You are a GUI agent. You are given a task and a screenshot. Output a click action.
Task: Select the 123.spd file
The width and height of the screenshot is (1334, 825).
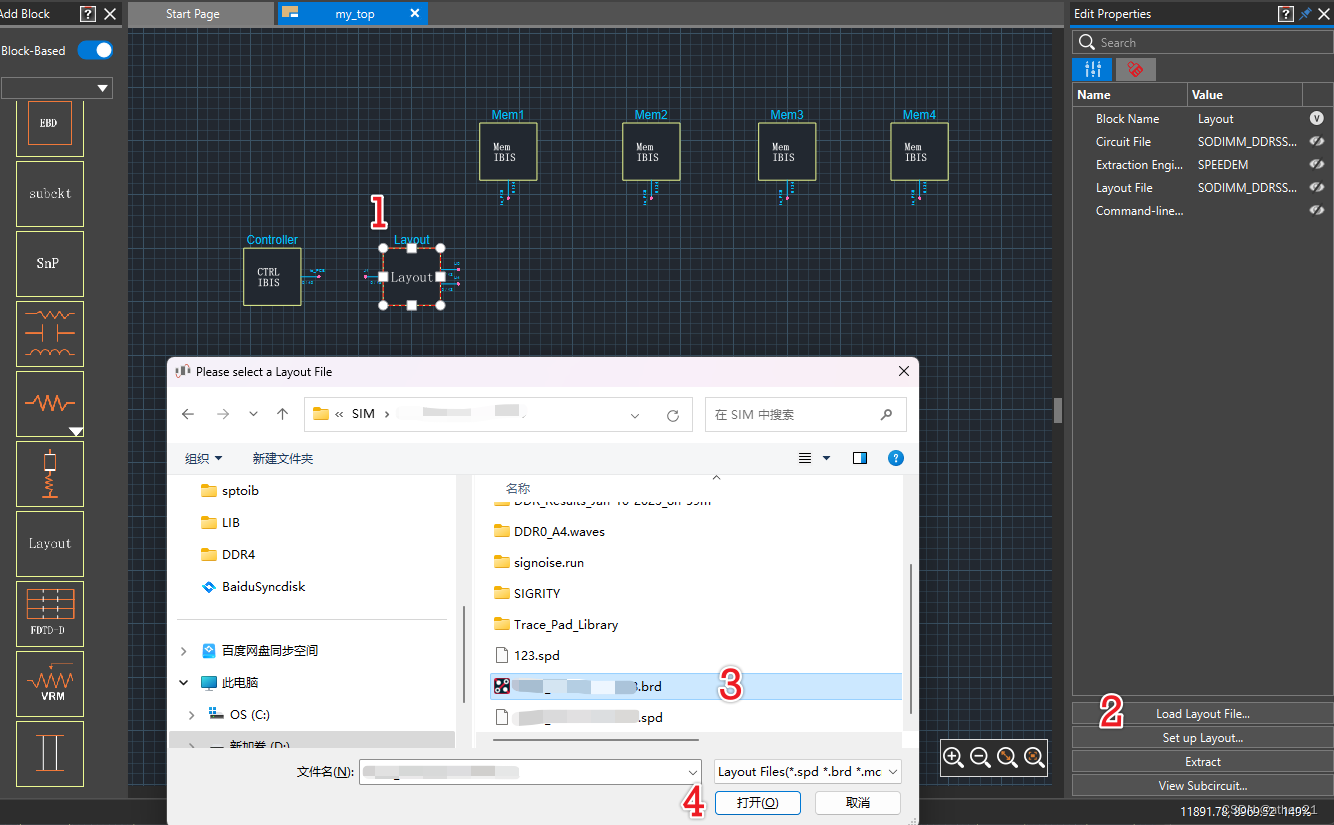tap(527, 655)
